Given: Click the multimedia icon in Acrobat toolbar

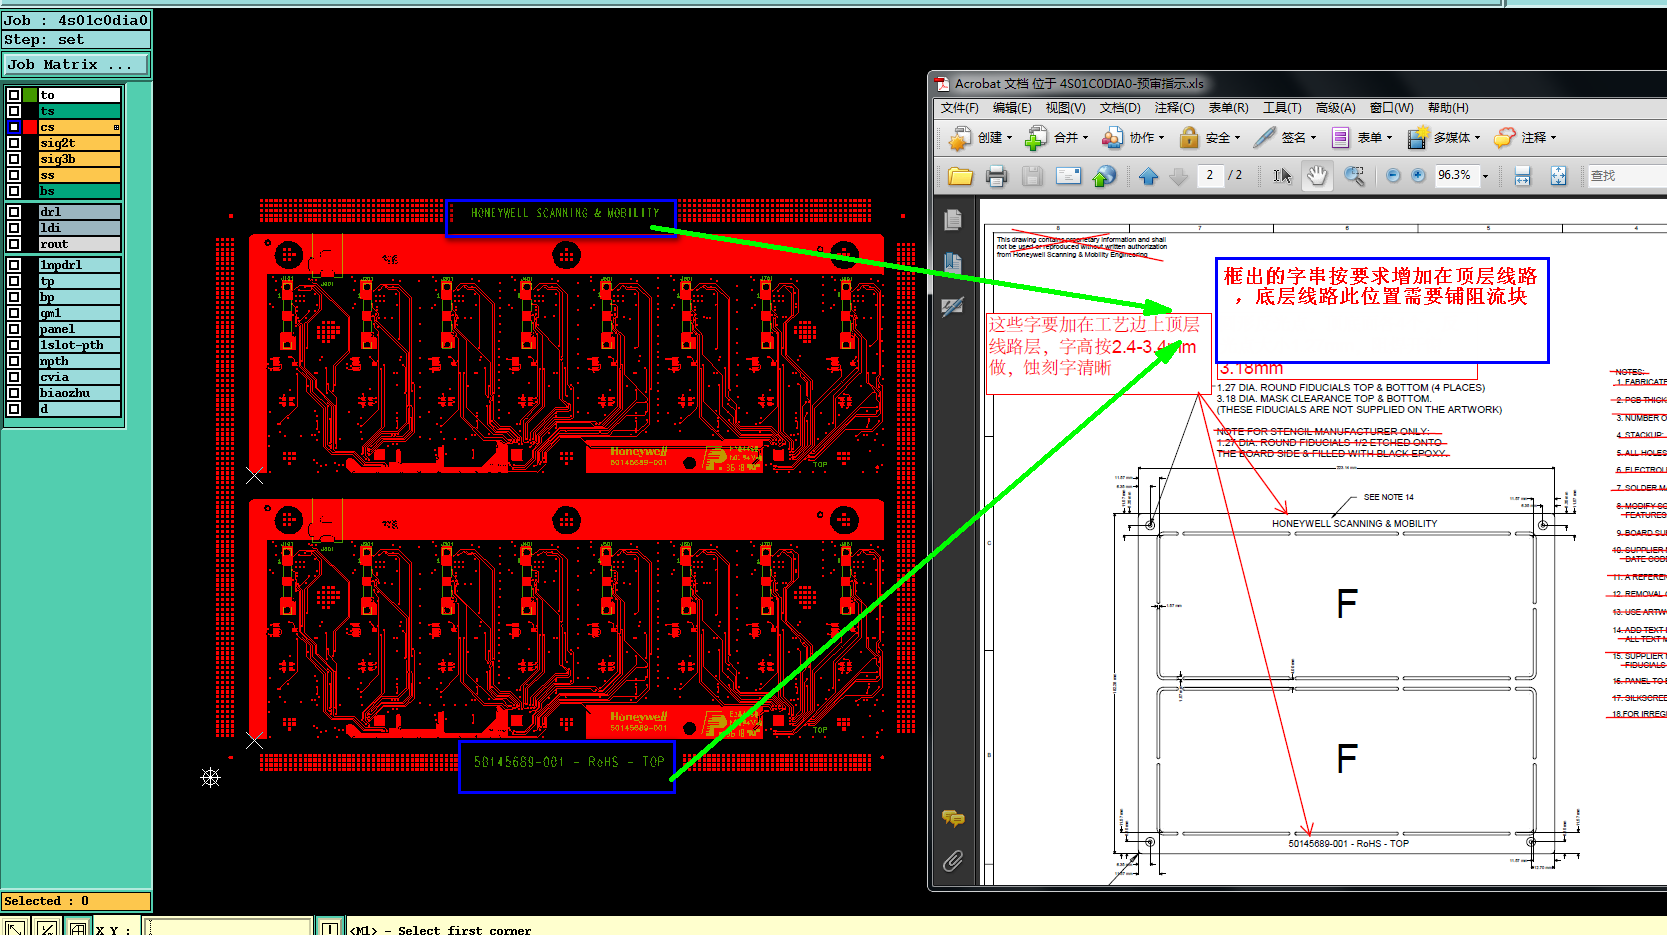Looking at the screenshot, I should coord(1417,137).
